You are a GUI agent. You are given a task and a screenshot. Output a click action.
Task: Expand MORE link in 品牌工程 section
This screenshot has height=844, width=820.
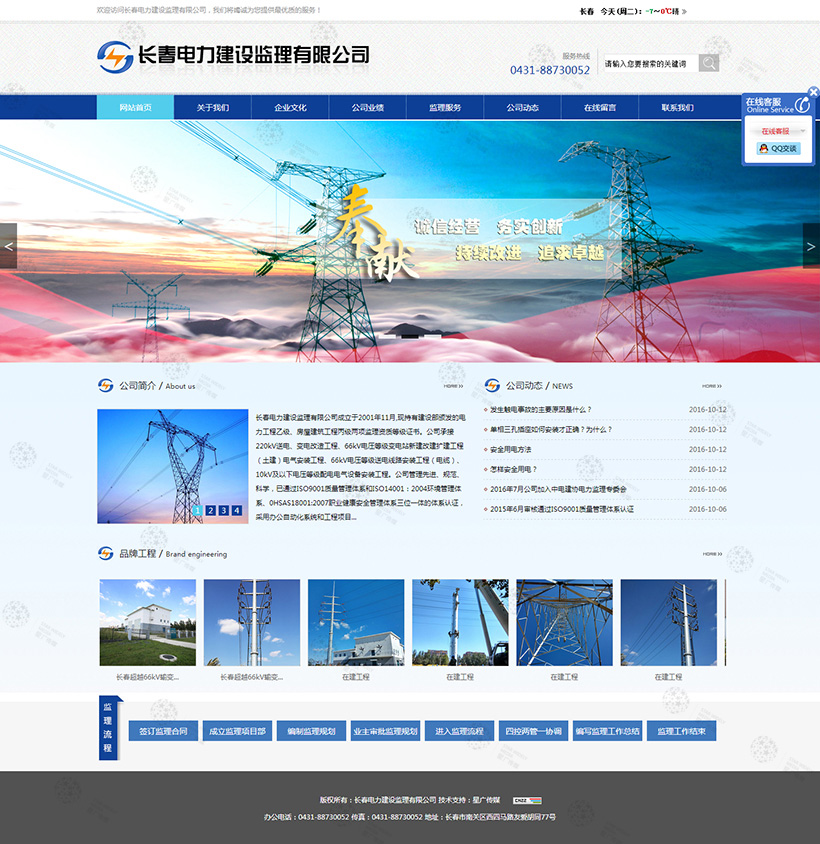coord(711,553)
